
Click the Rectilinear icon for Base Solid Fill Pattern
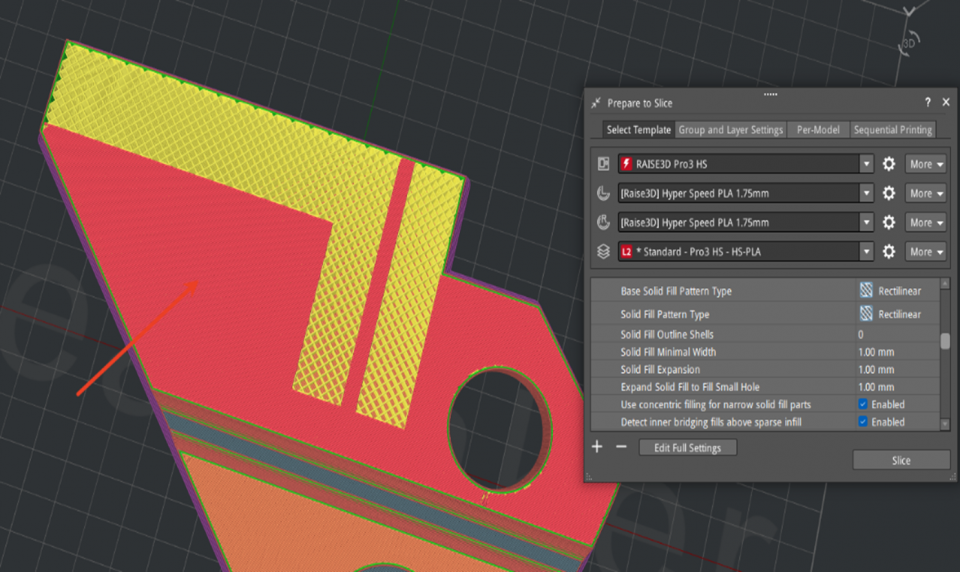click(866, 291)
